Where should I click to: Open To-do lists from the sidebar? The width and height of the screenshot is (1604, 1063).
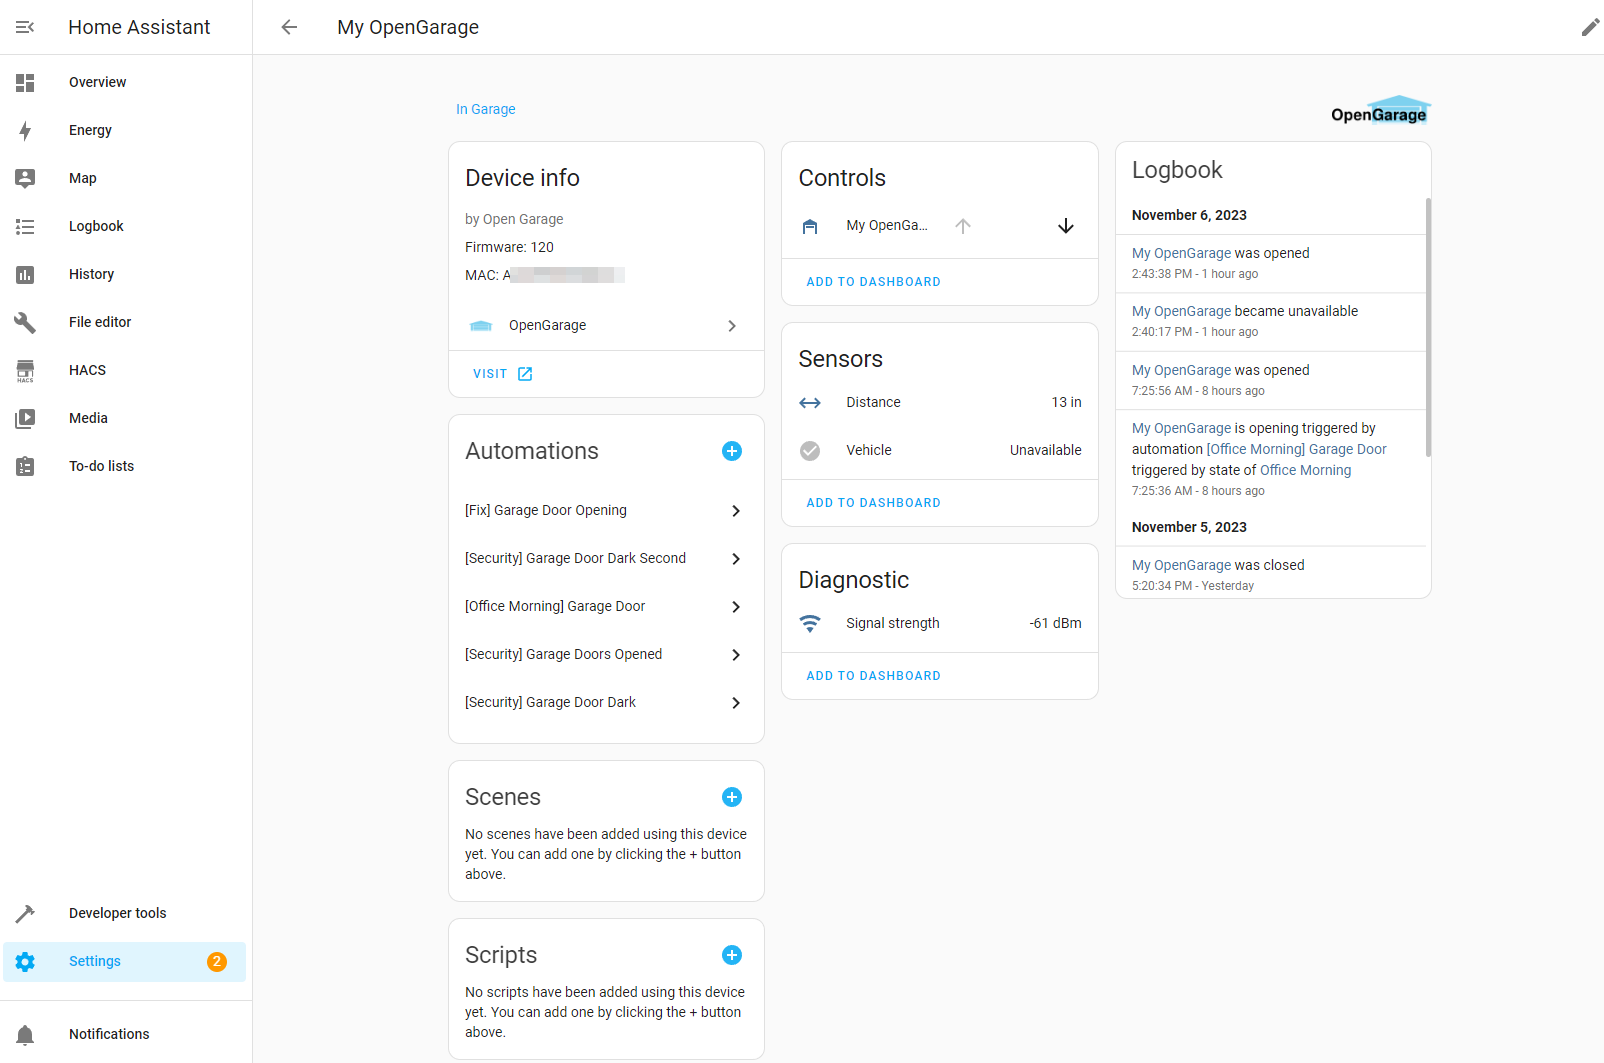point(126,466)
